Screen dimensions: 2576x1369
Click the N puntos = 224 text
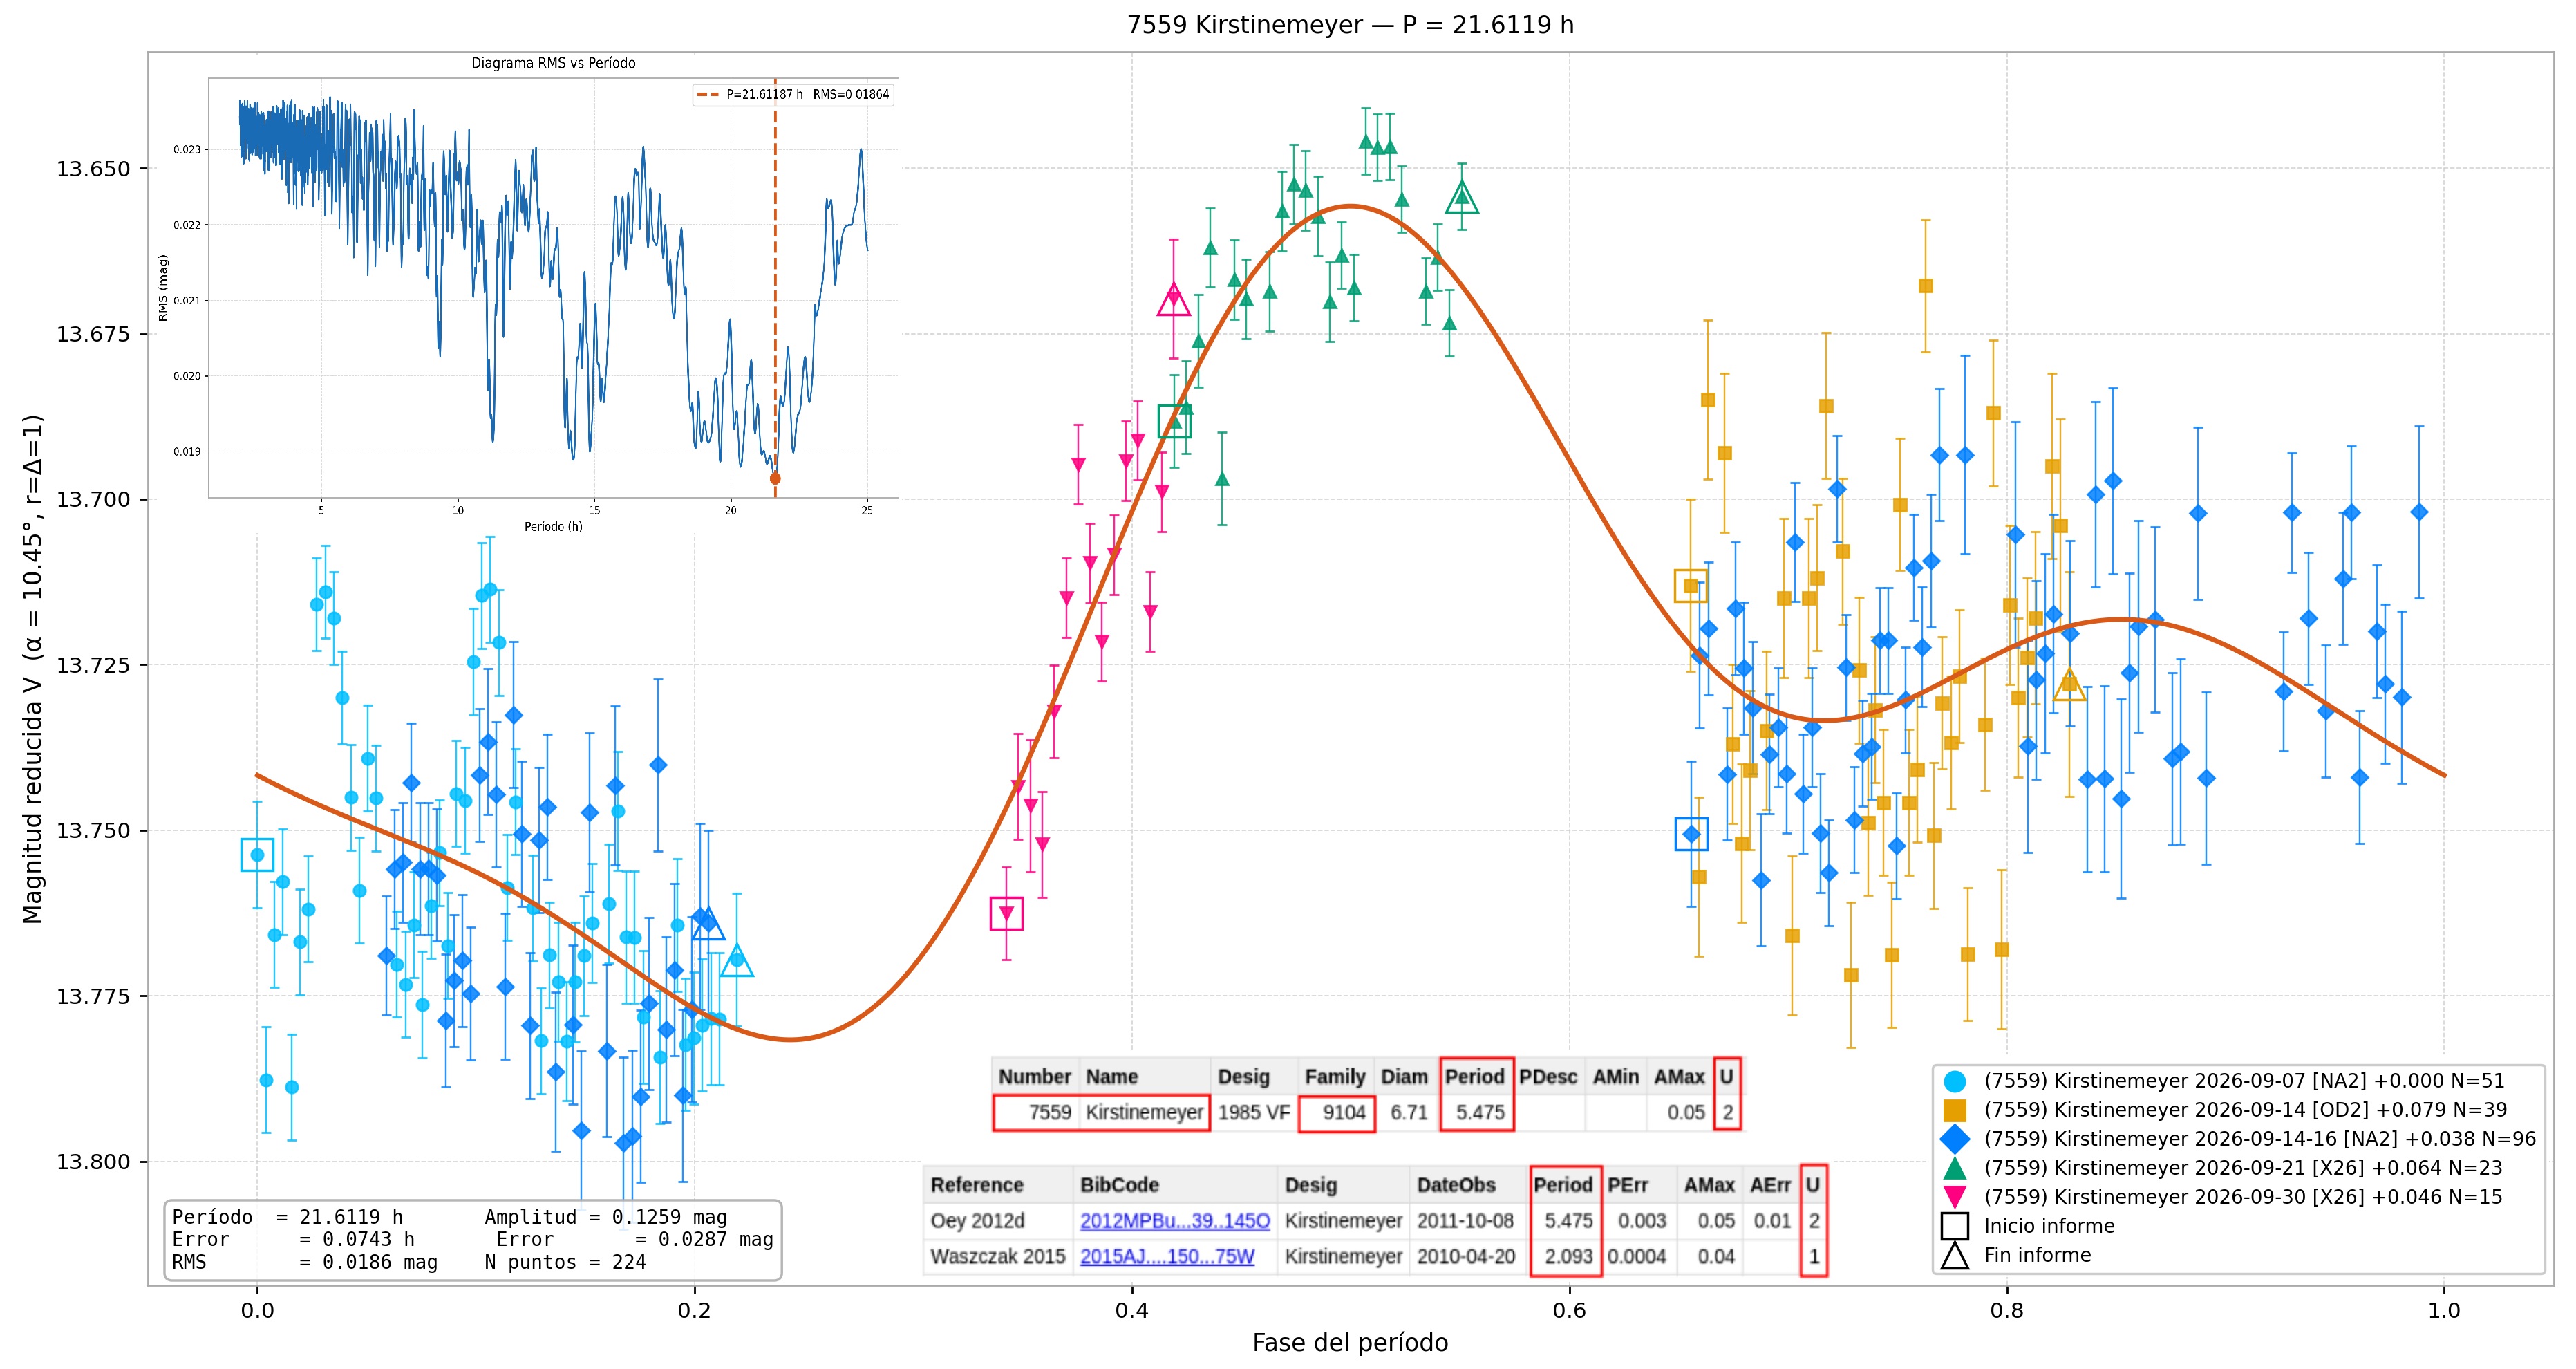tap(566, 1263)
